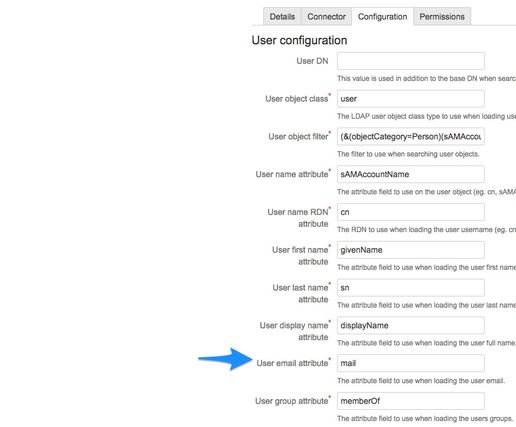
Task: Click the User name attribute label
Action: tap(292, 174)
